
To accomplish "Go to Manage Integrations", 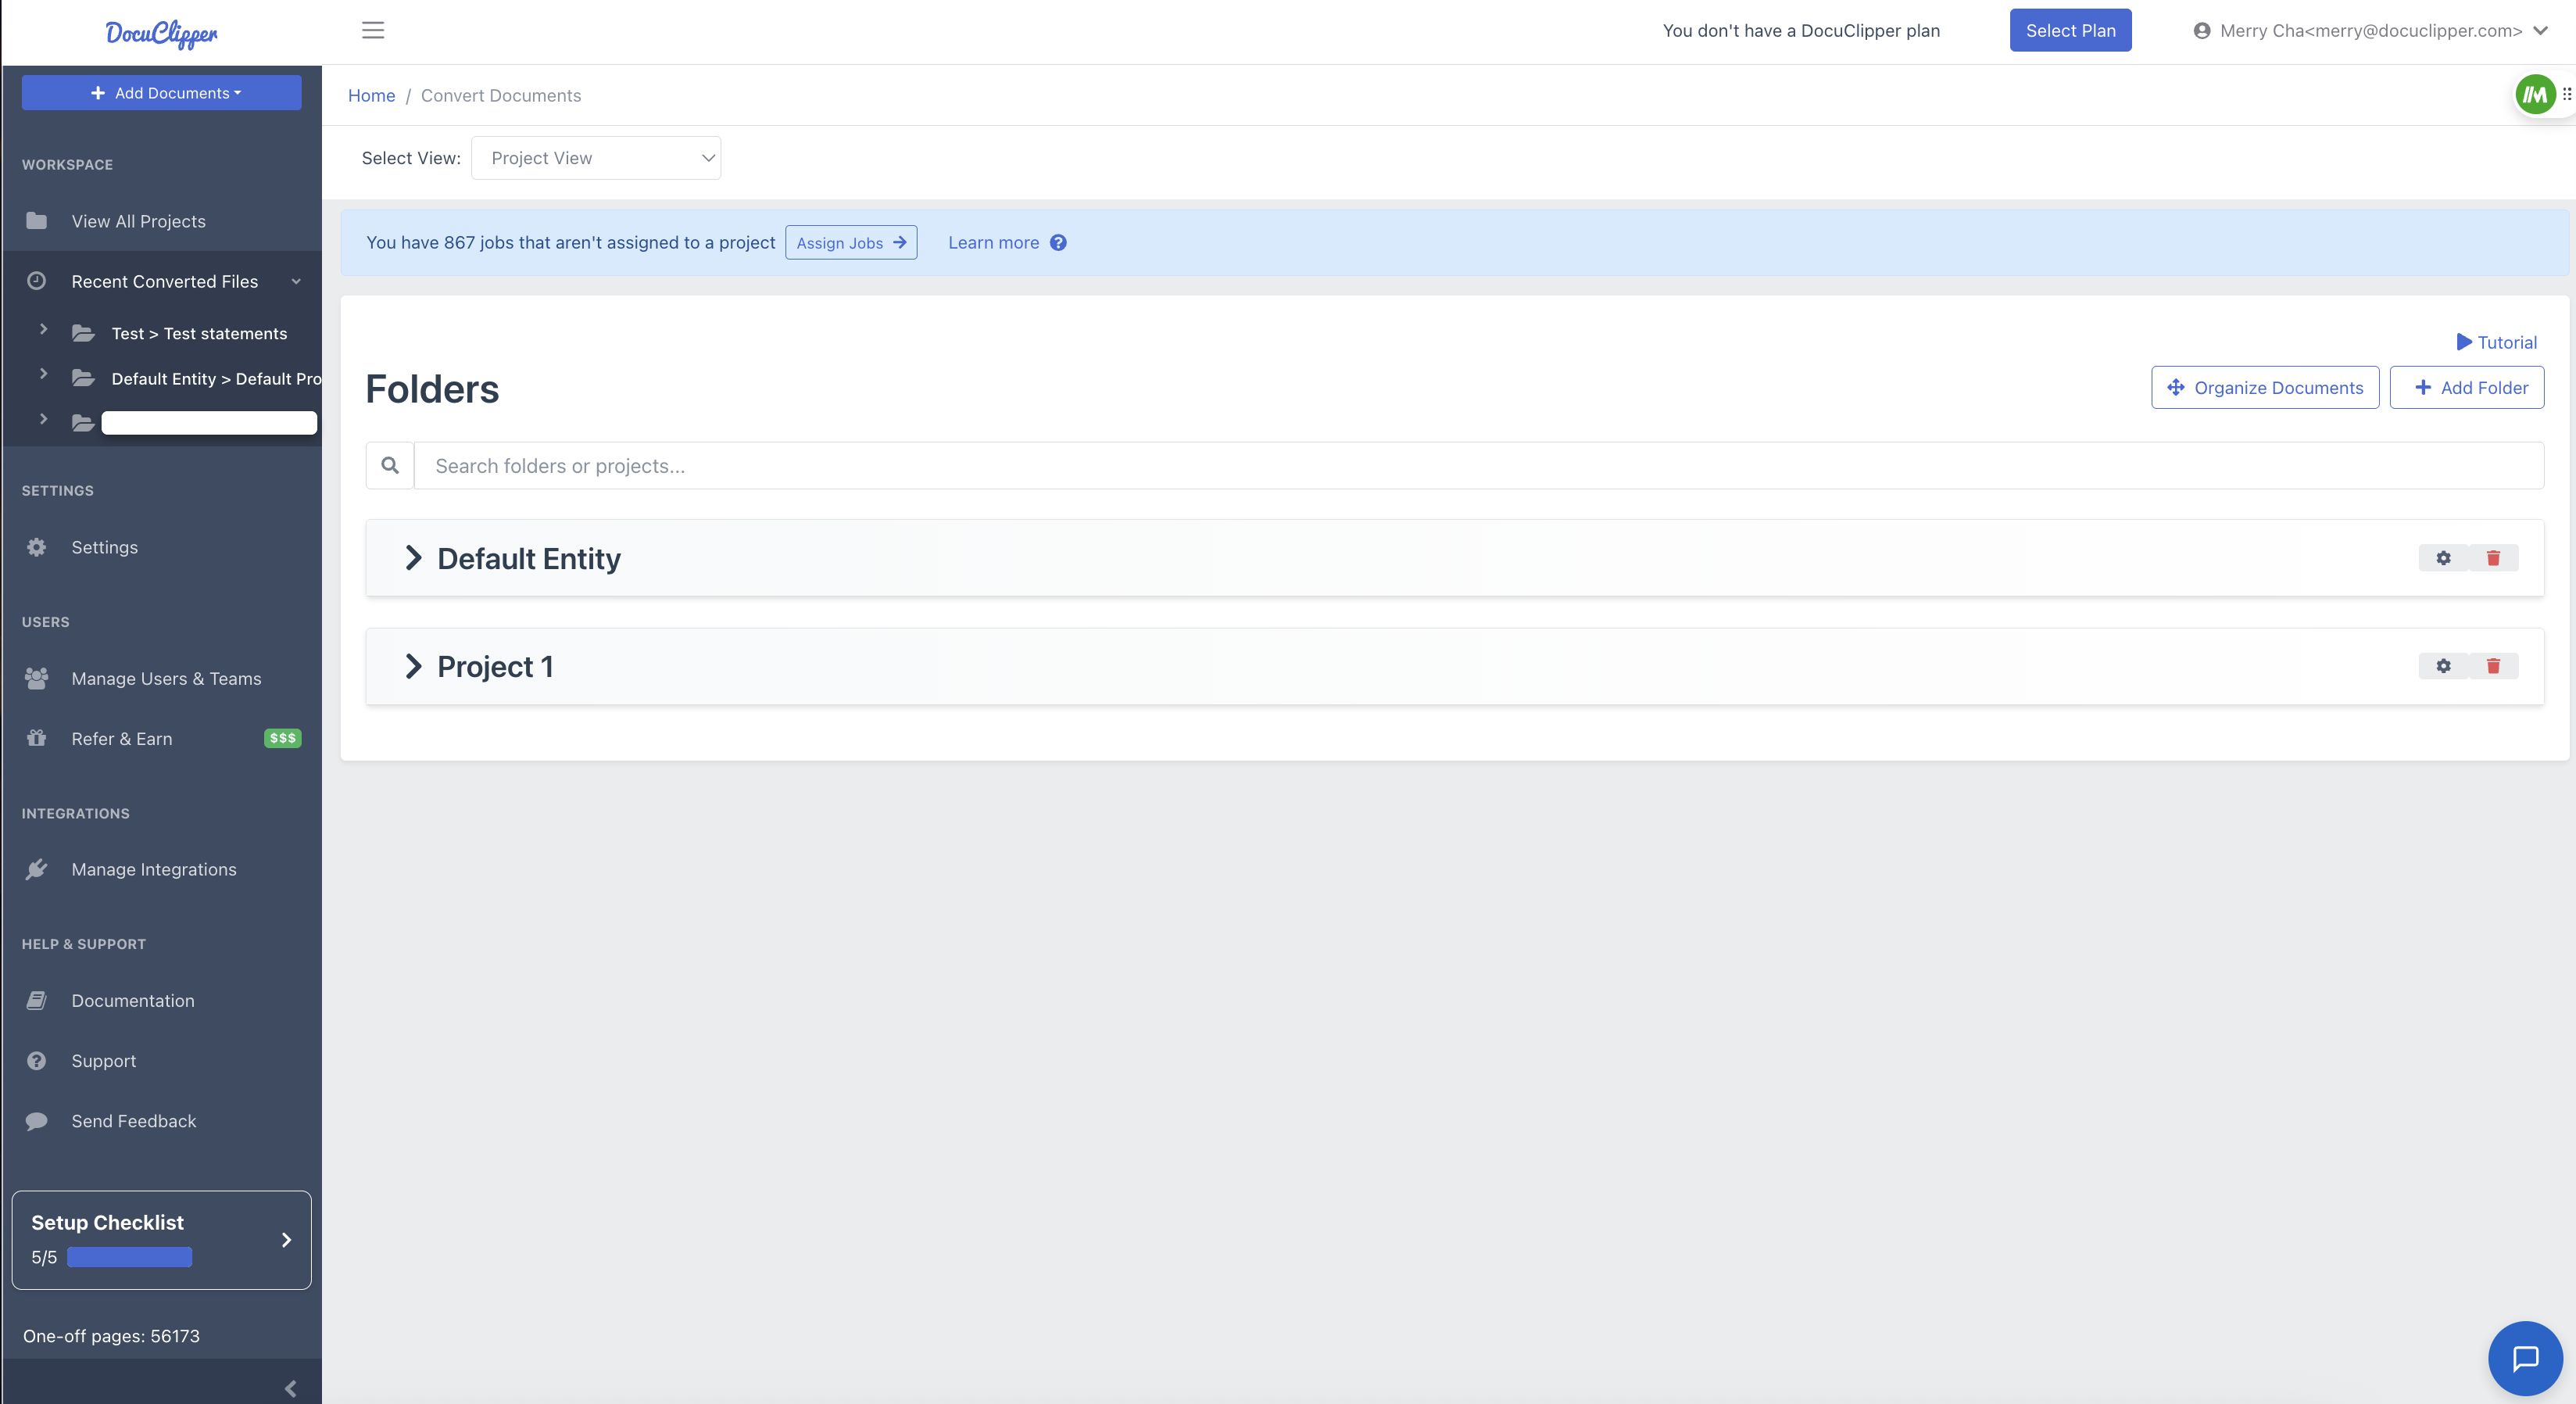I will (154, 870).
